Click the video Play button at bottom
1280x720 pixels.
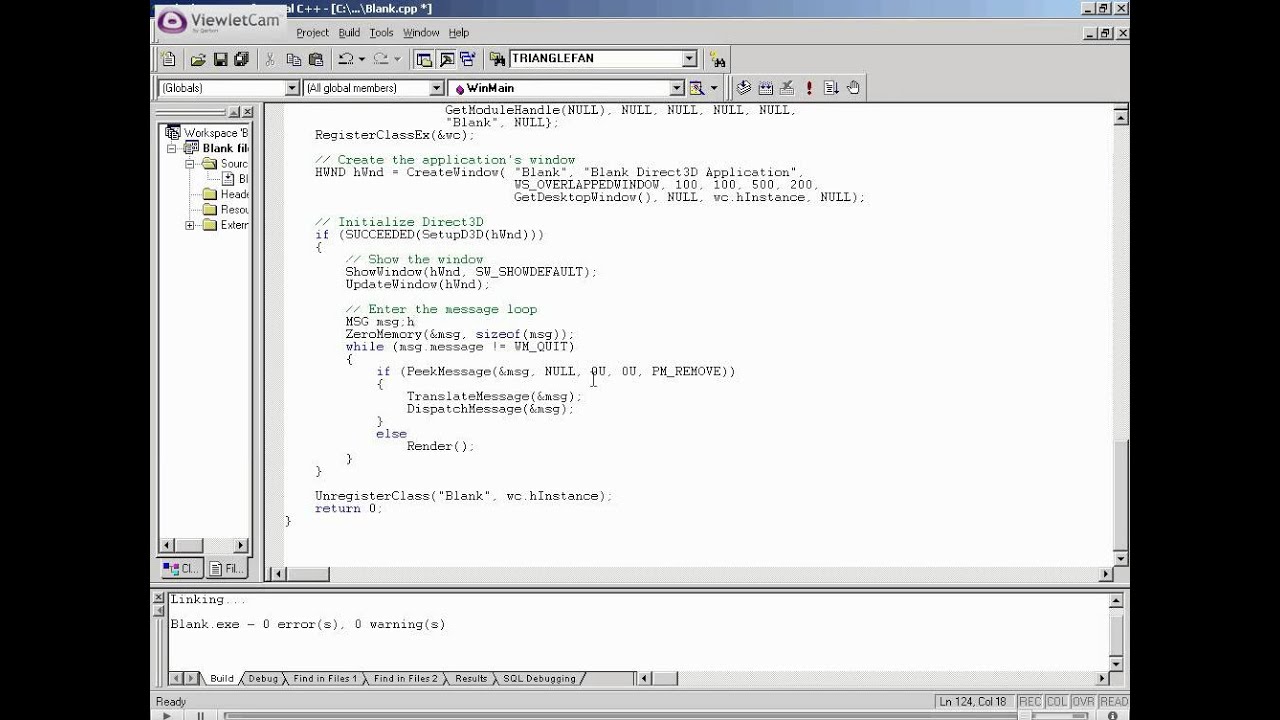tap(166, 715)
